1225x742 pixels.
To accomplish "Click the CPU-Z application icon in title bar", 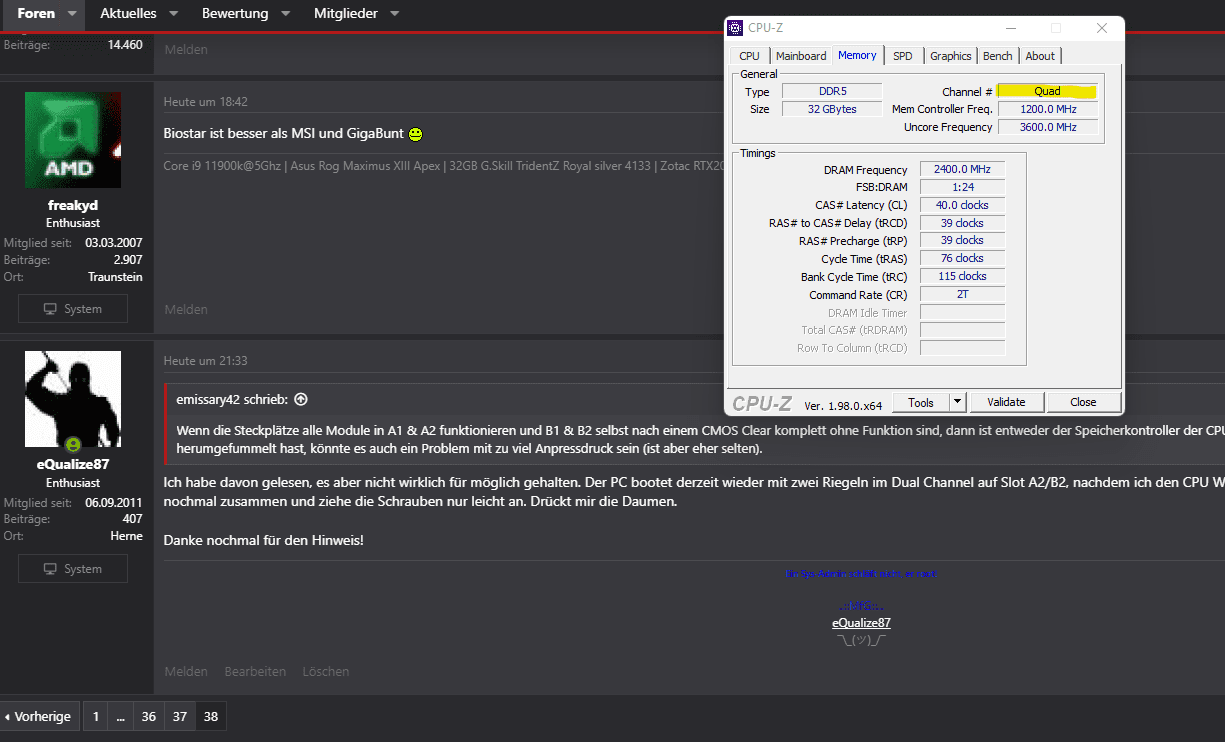I will [x=736, y=28].
